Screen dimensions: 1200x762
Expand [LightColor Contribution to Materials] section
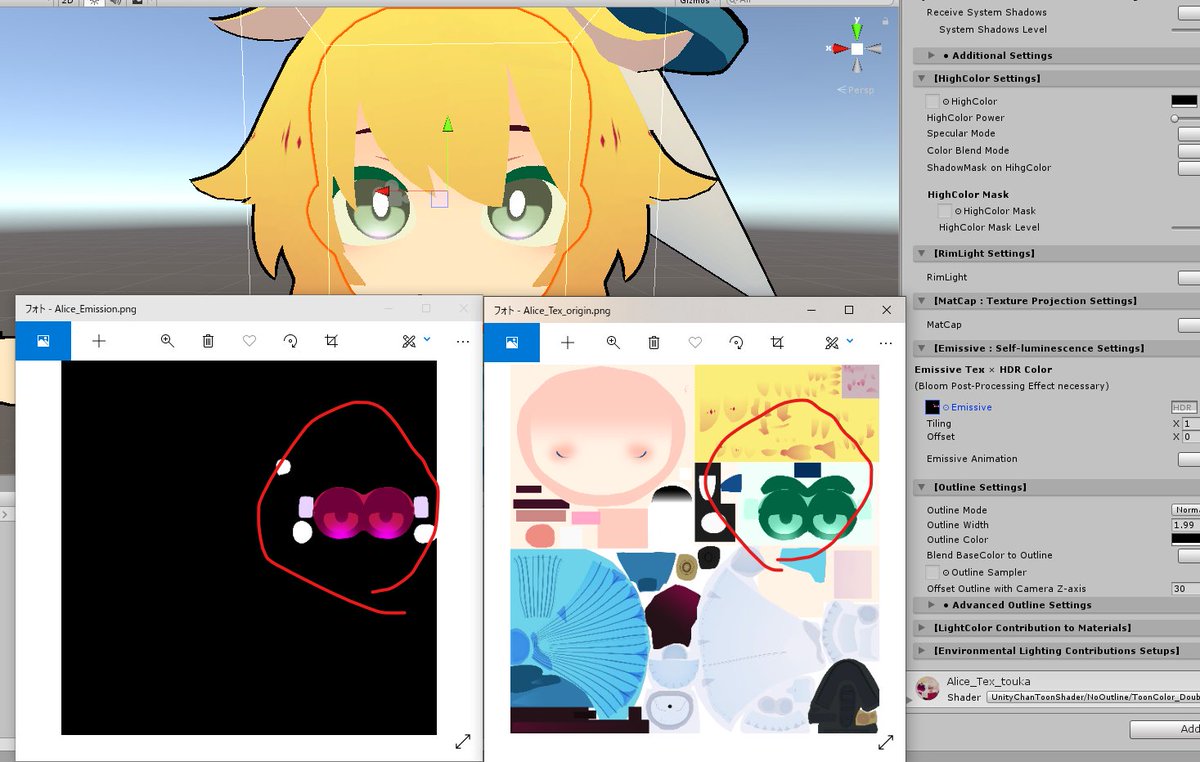pyautogui.click(x=921, y=628)
